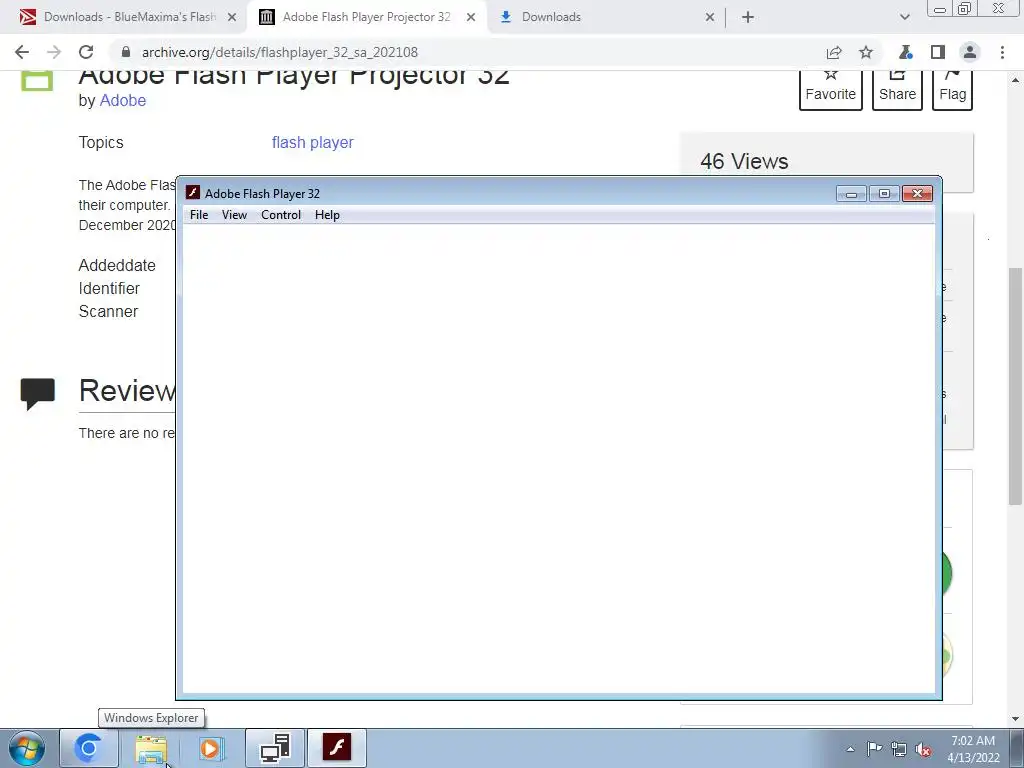Open the File menu in Flash Player
1024x768 pixels.
pos(199,215)
